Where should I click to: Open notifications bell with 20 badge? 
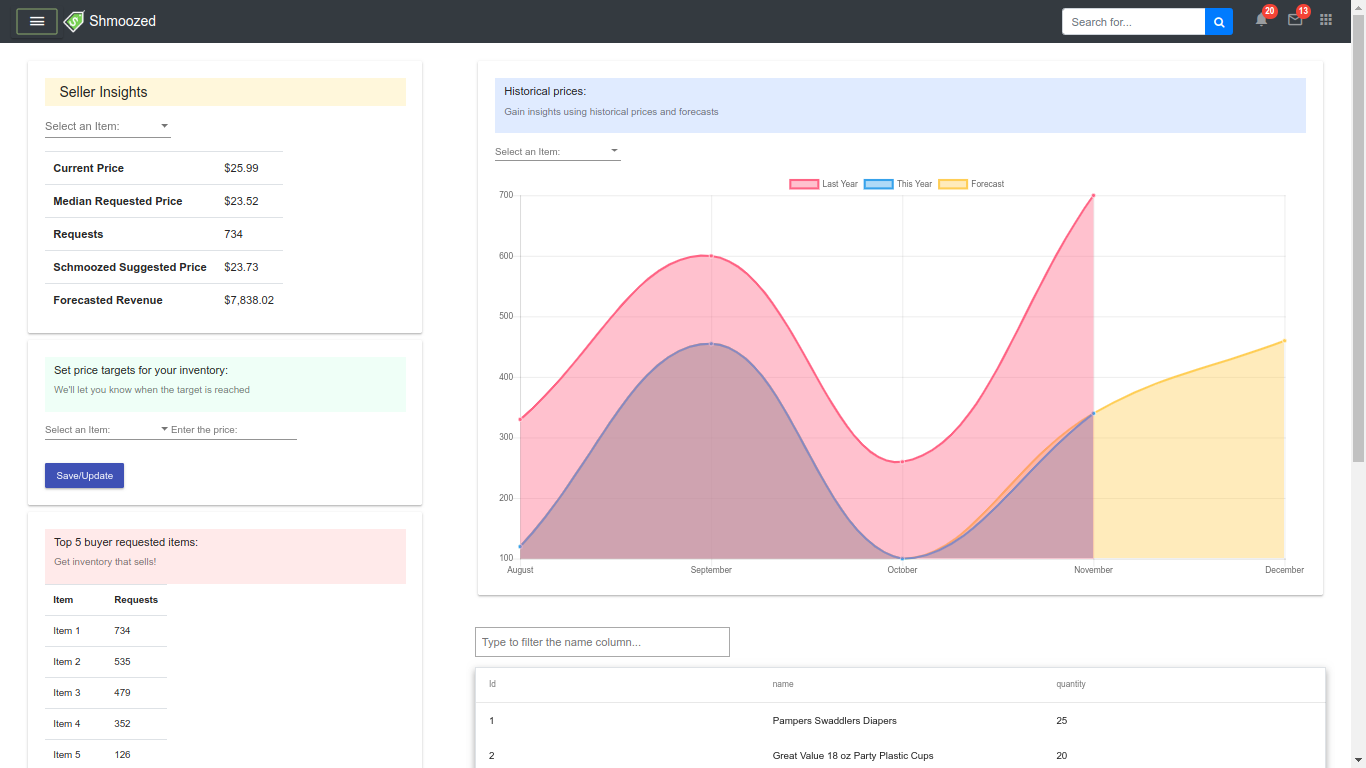[x=1262, y=19]
